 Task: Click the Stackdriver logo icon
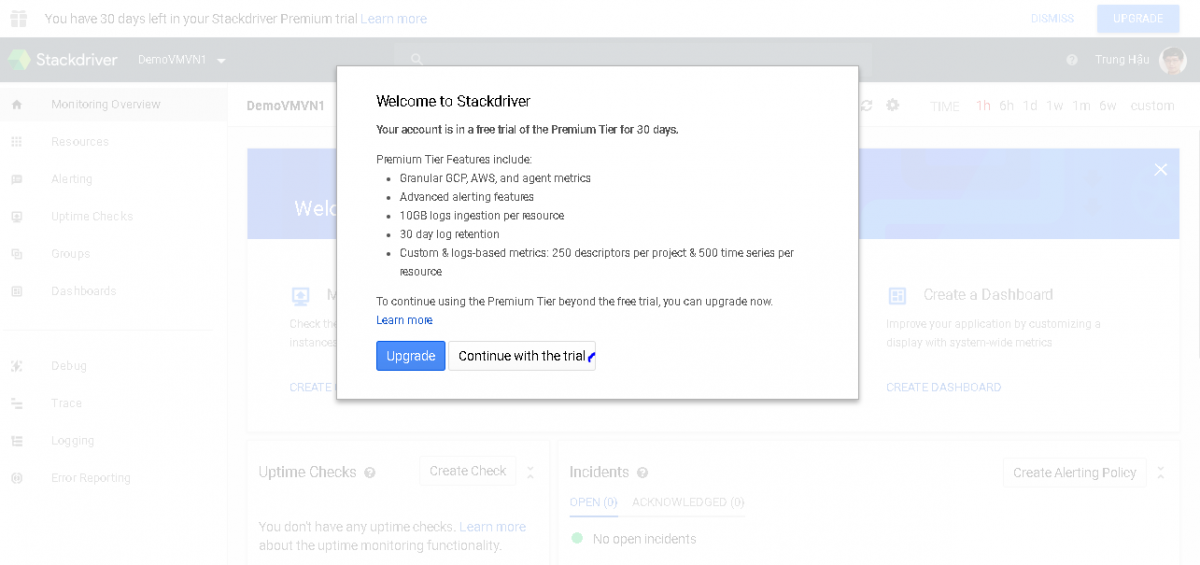(x=19, y=60)
